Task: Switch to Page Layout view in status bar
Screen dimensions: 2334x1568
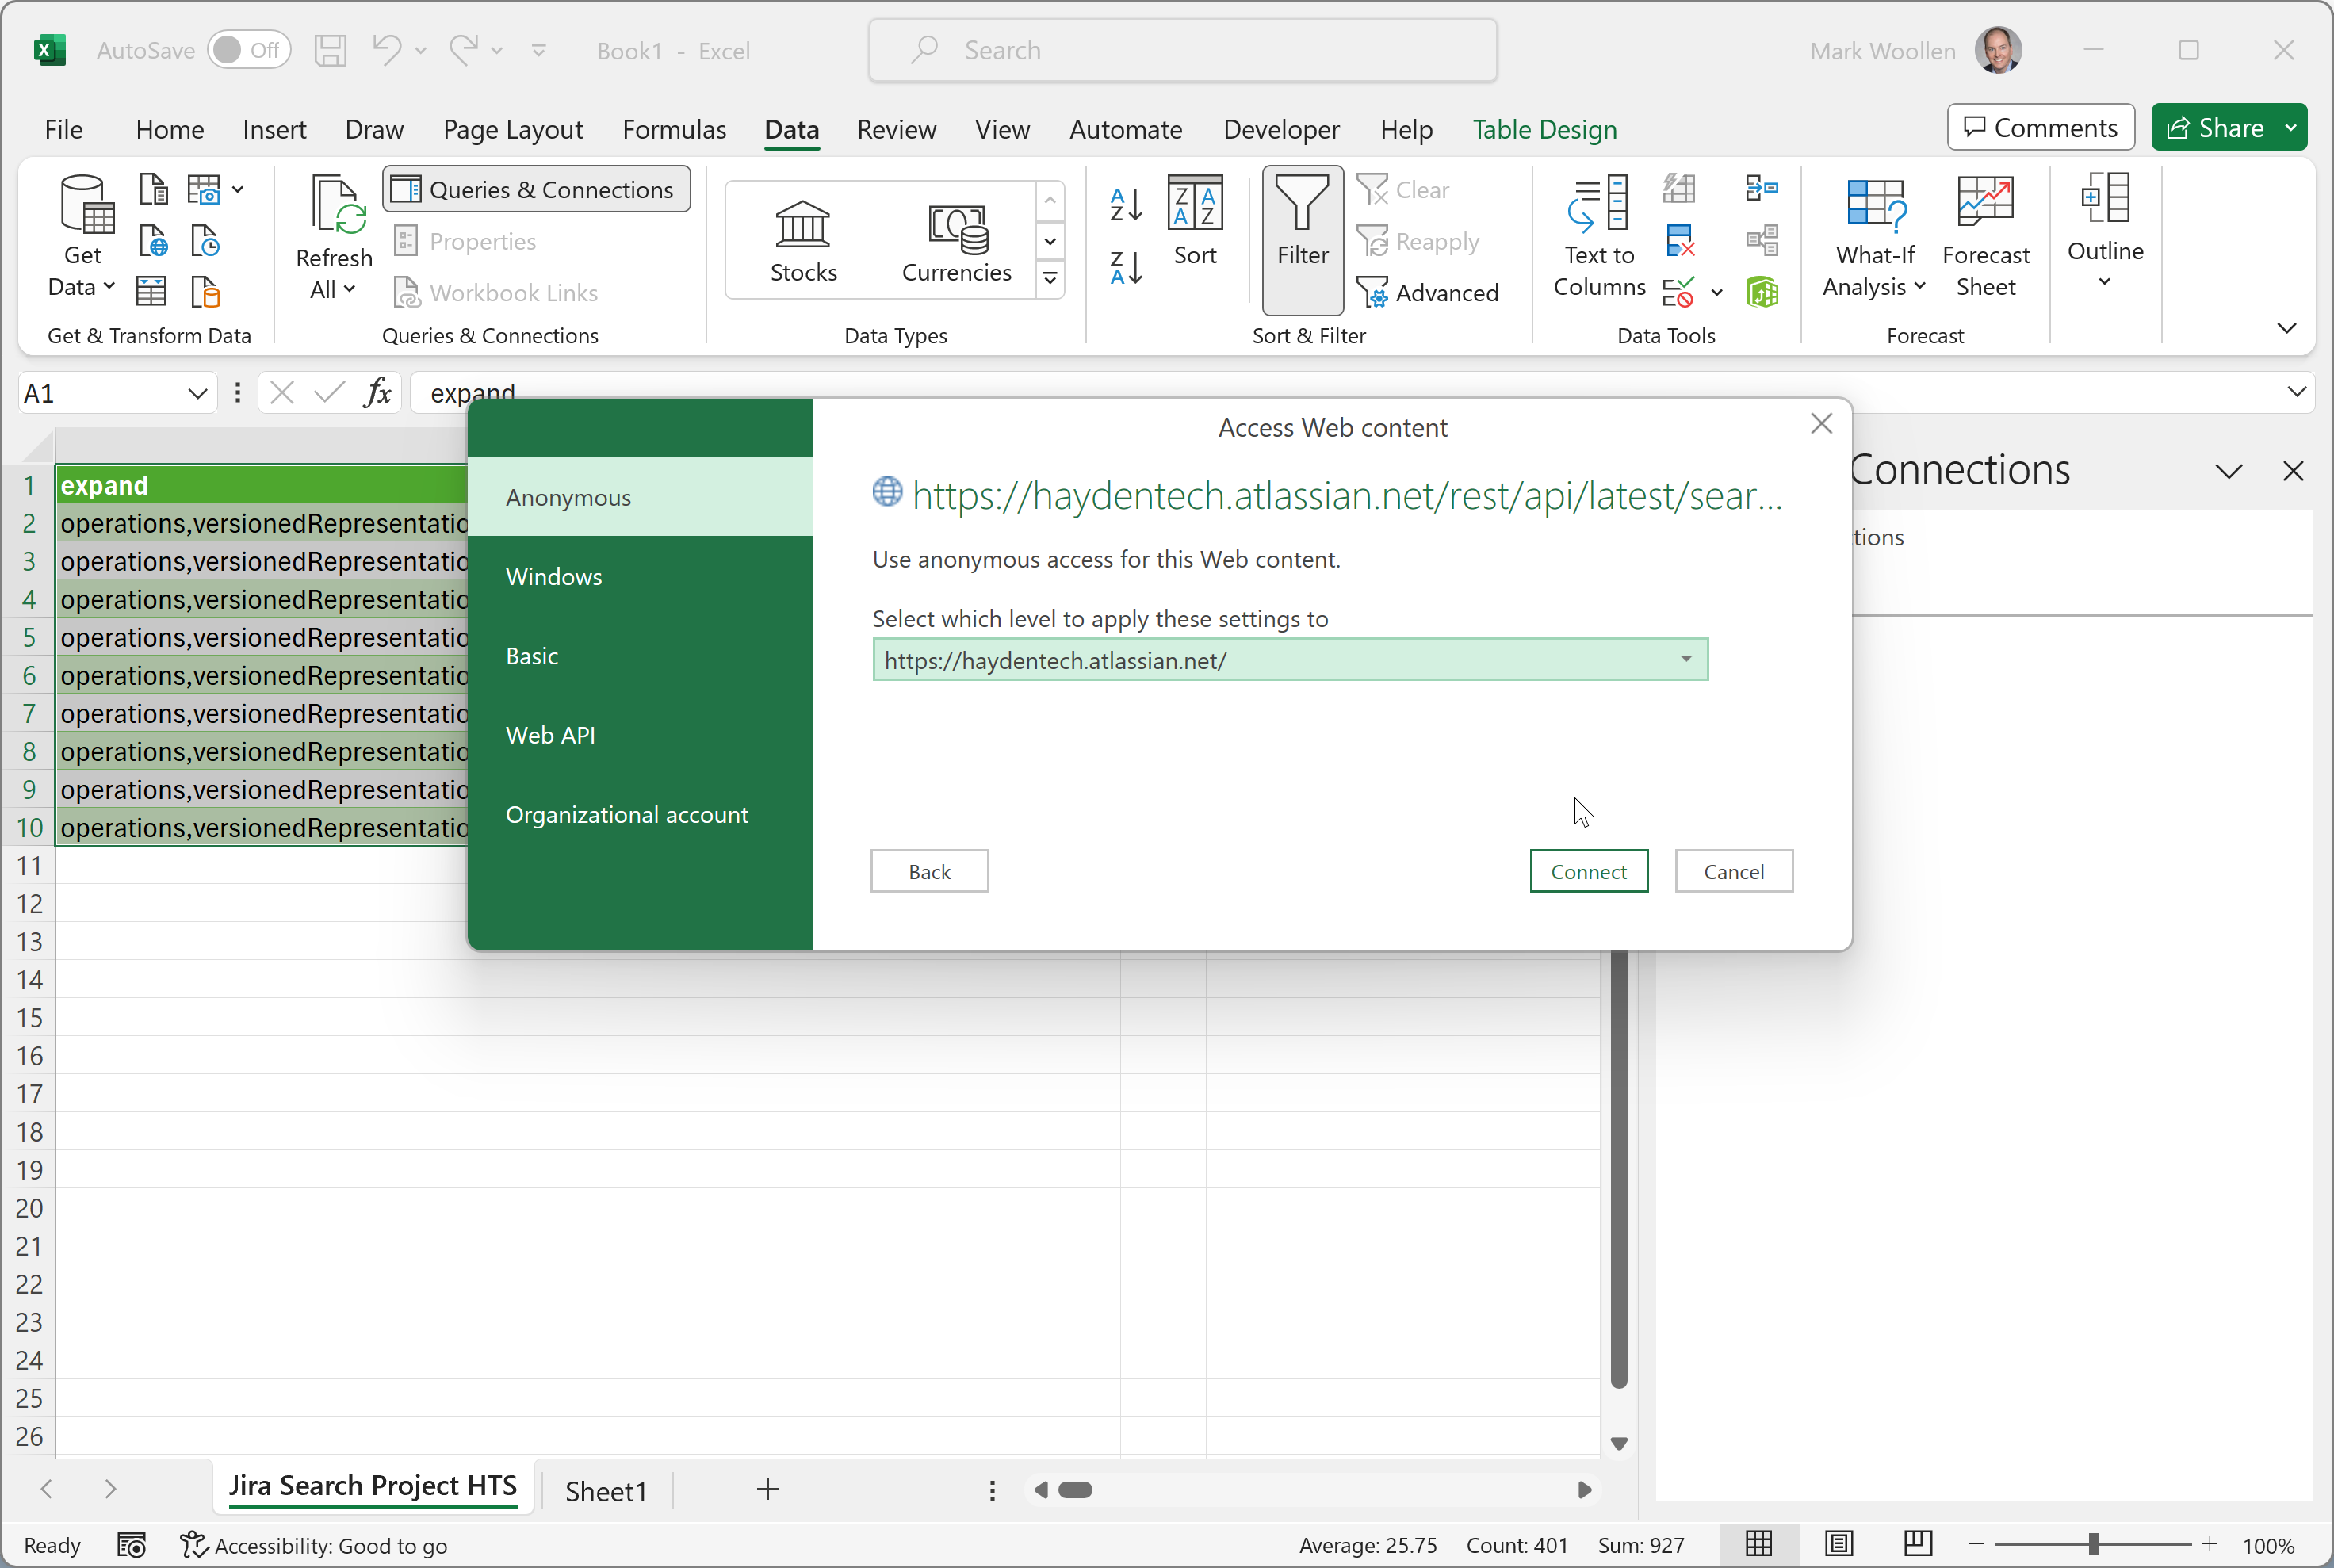Action: pos(1838,1544)
